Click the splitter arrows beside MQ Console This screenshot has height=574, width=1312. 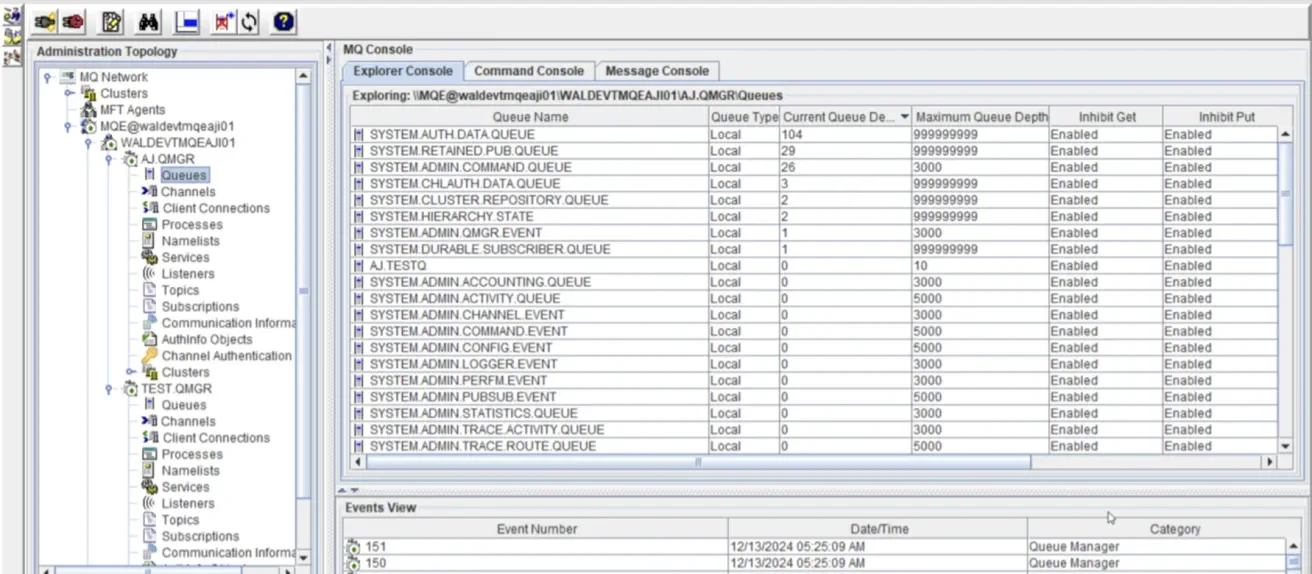(328, 53)
